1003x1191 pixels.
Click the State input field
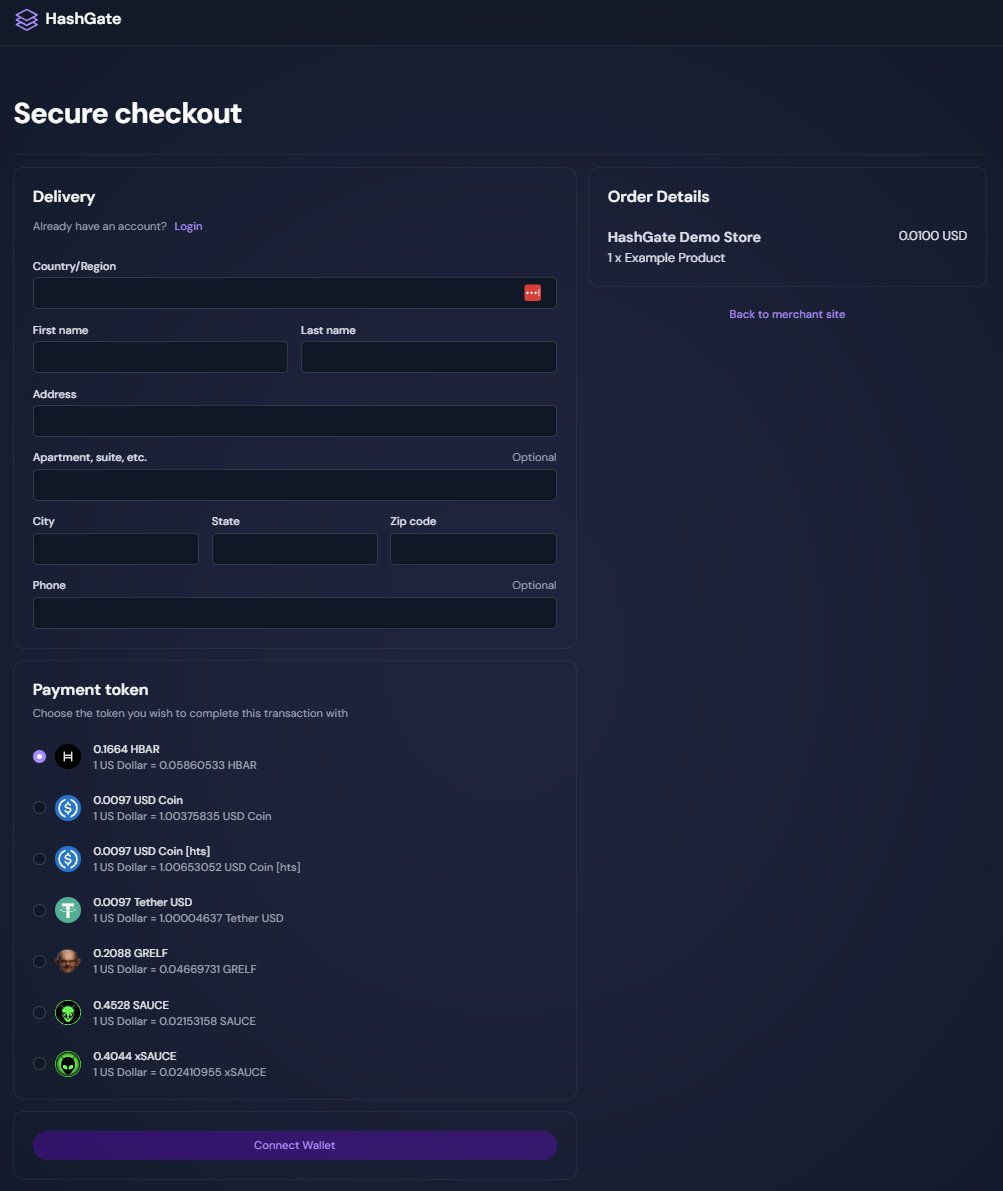pos(294,548)
